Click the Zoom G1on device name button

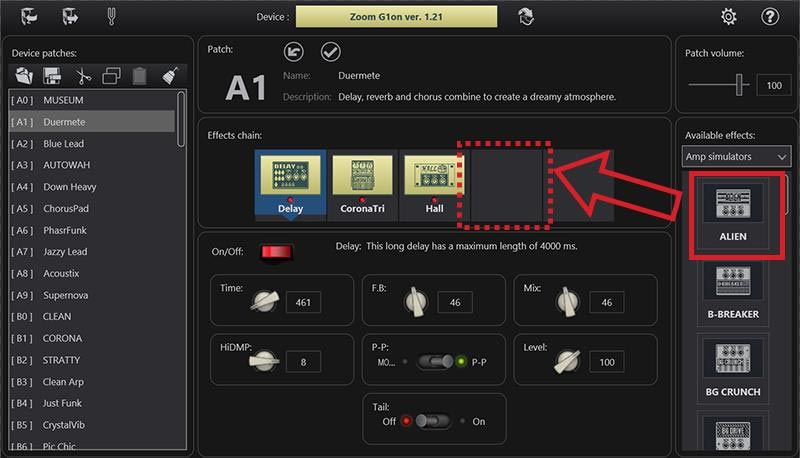point(396,17)
